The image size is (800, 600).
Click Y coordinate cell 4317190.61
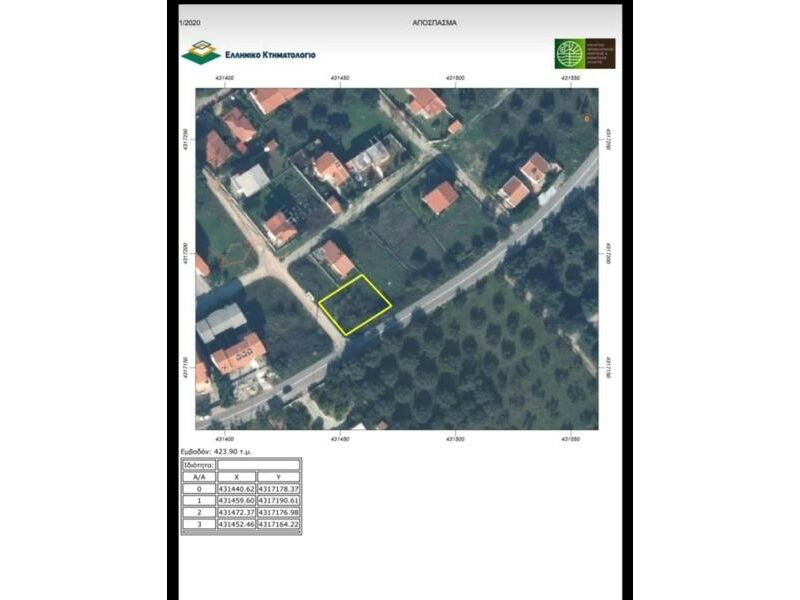tap(279, 500)
